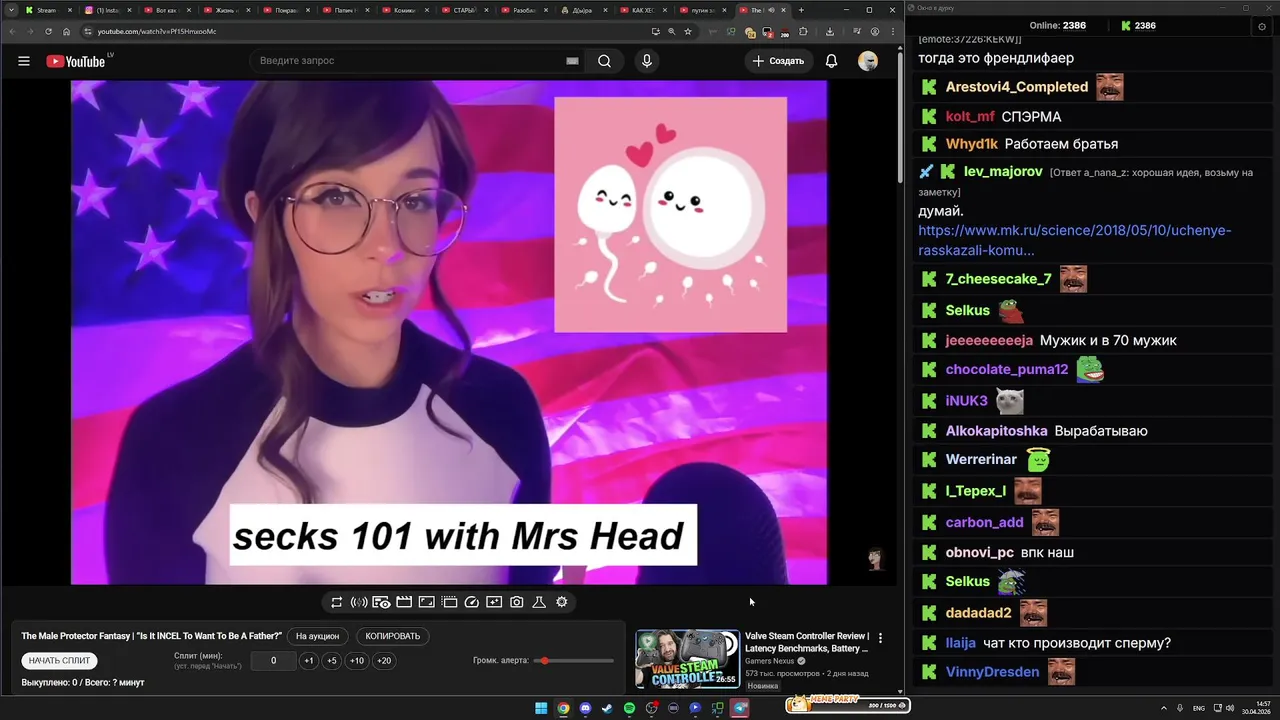Click the search magnifier button
The width and height of the screenshot is (1280, 720).
coord(604,61)
